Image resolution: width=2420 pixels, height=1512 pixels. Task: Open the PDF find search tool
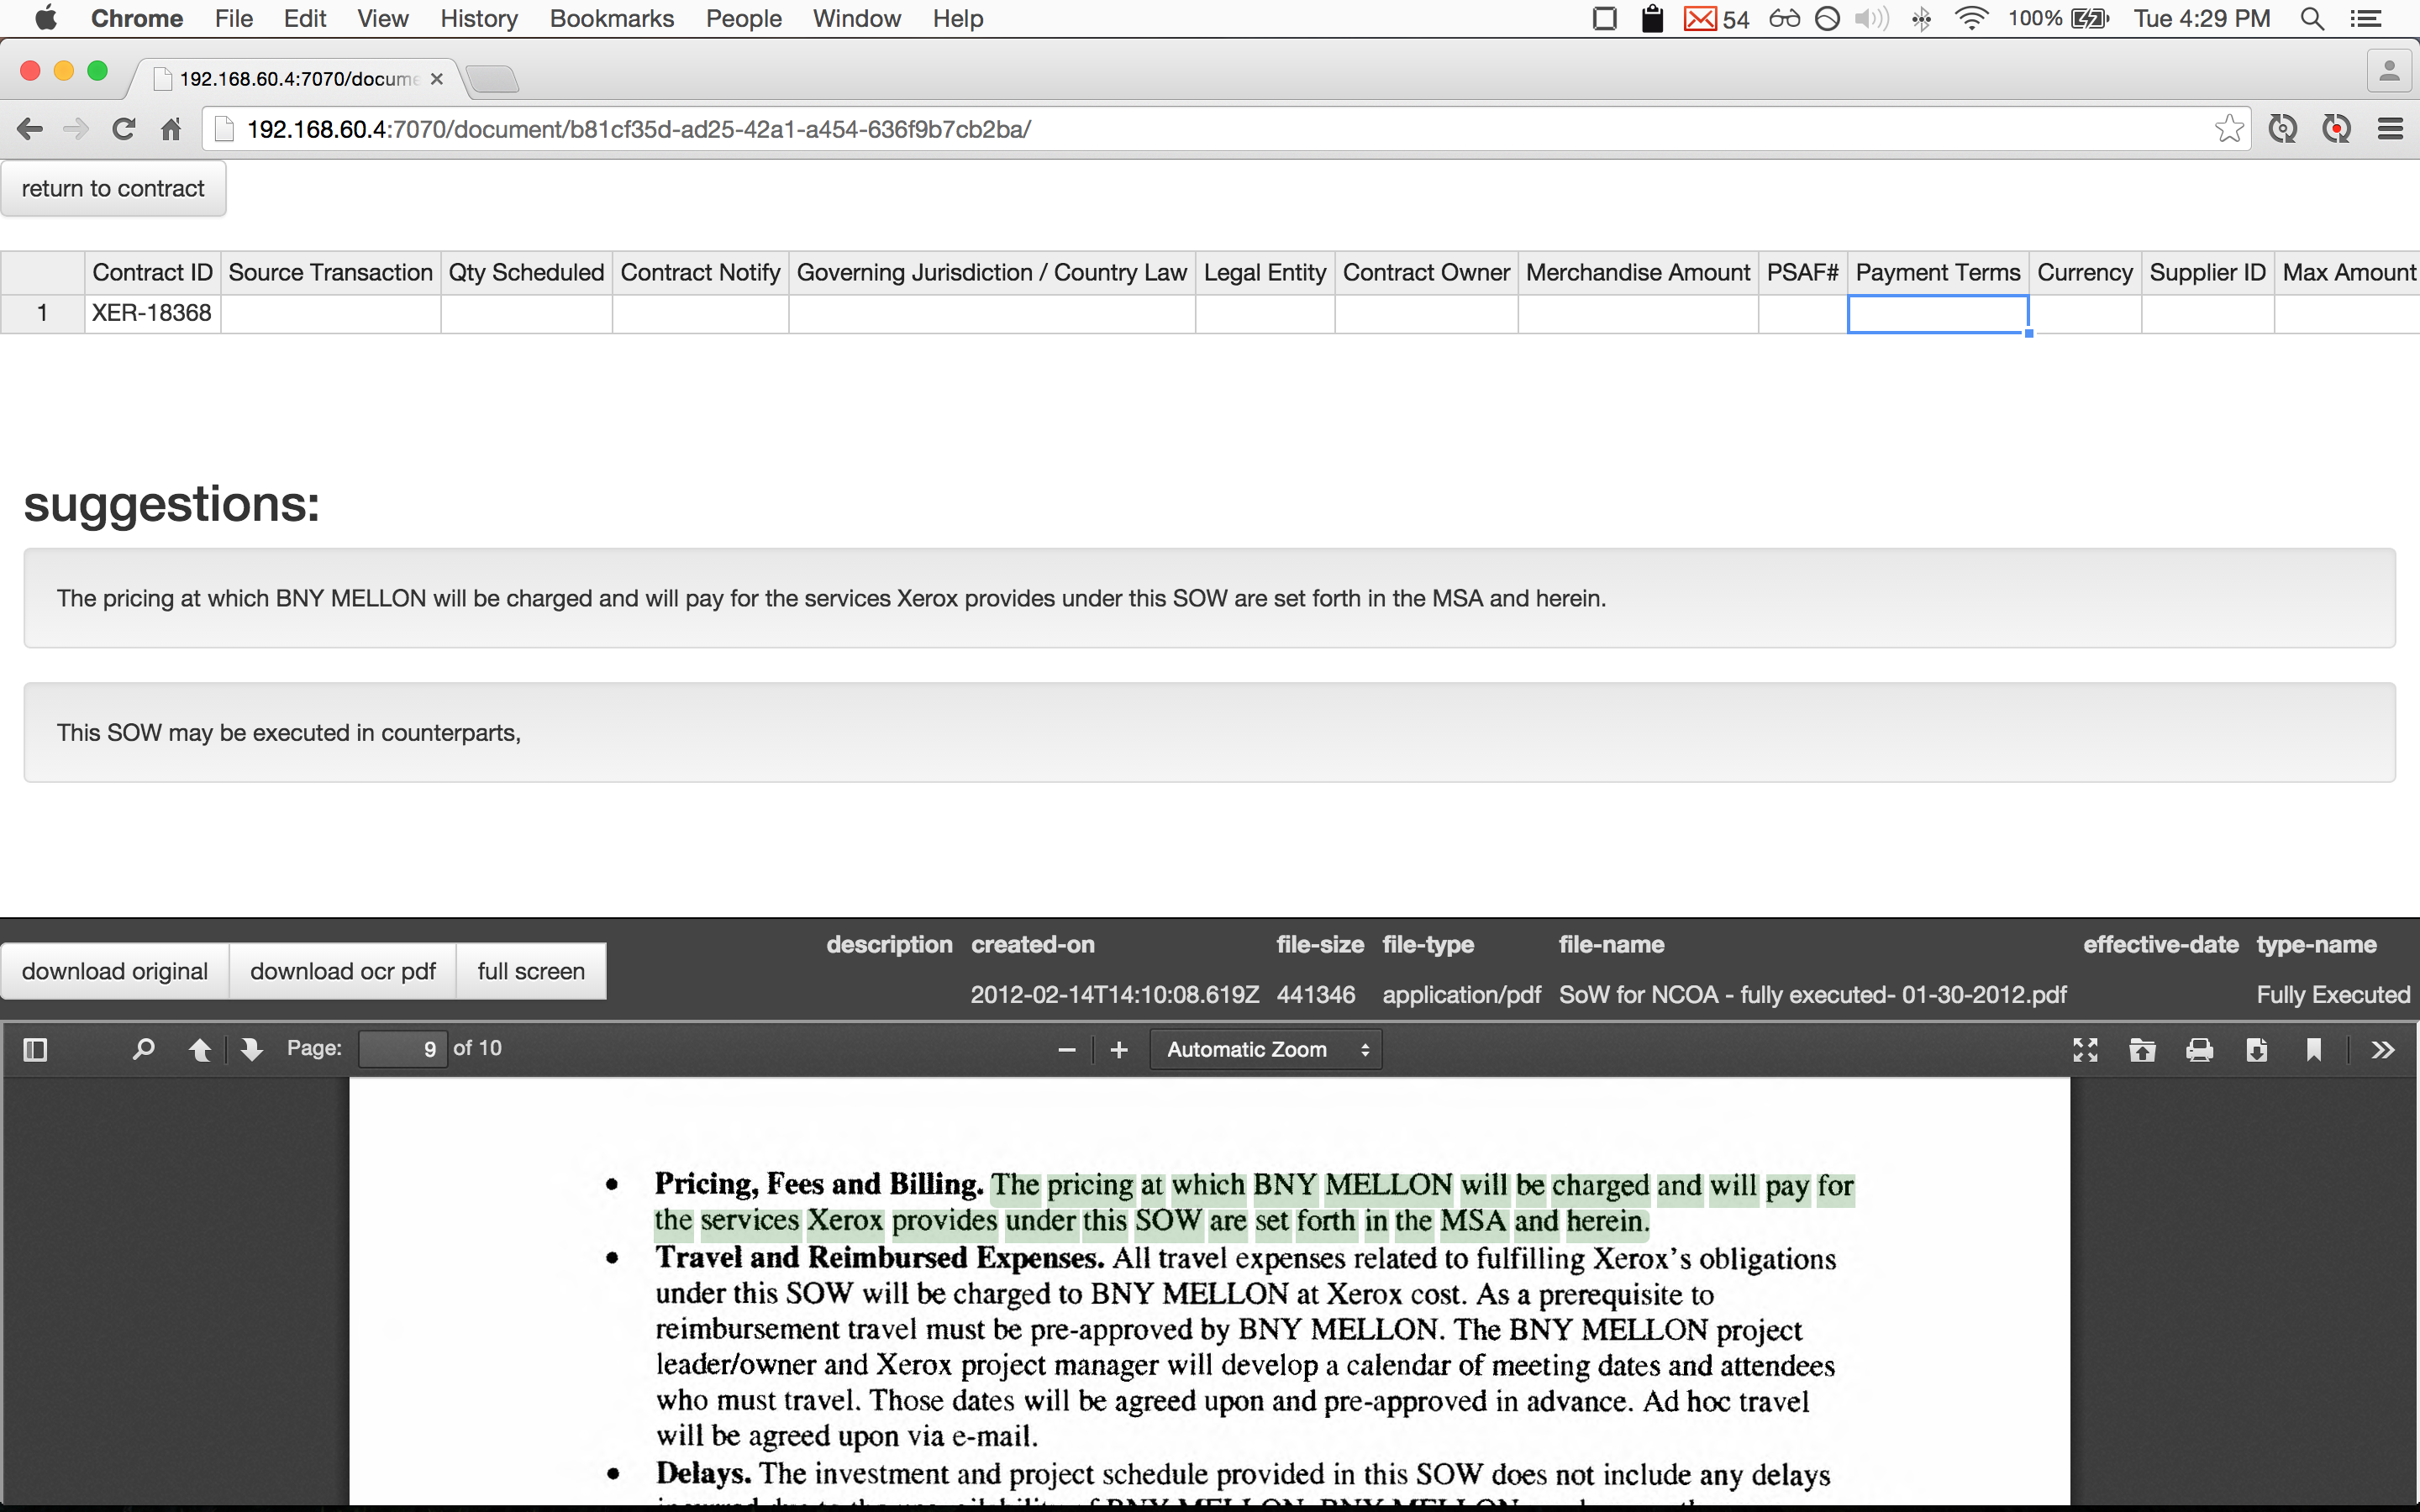143,1049
